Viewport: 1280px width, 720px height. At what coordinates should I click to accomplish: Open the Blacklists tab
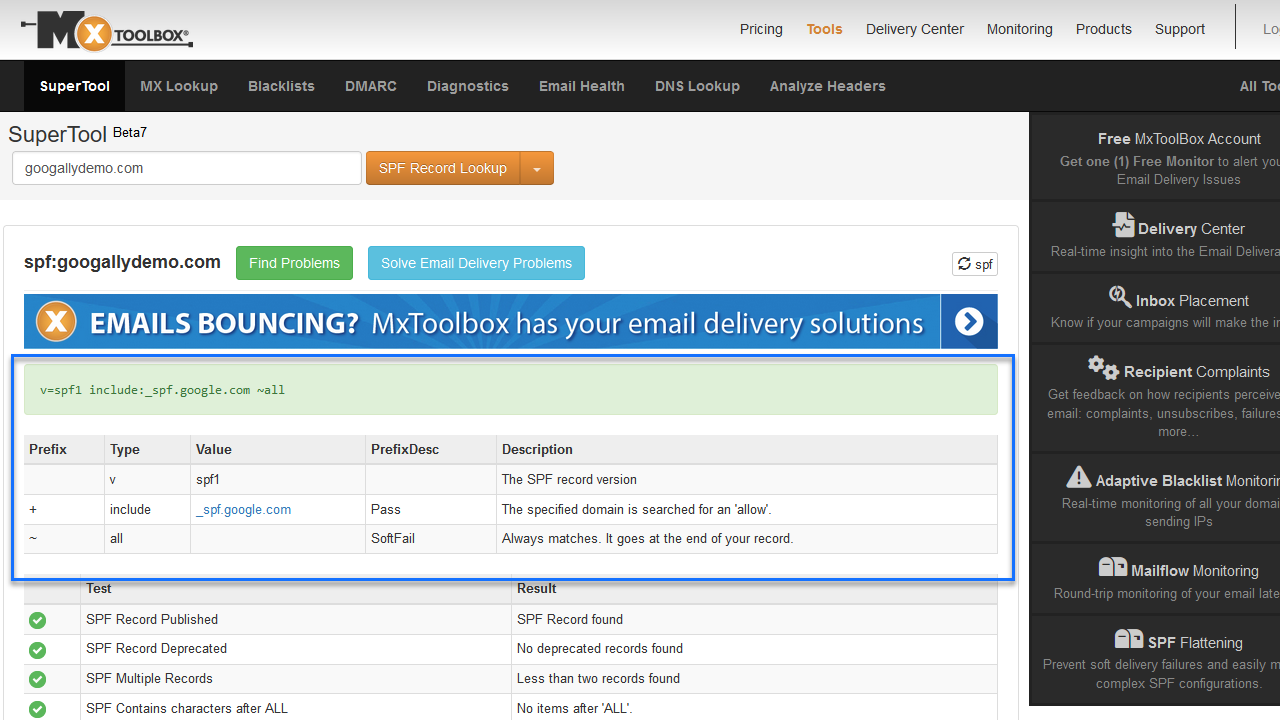(281, 86)
